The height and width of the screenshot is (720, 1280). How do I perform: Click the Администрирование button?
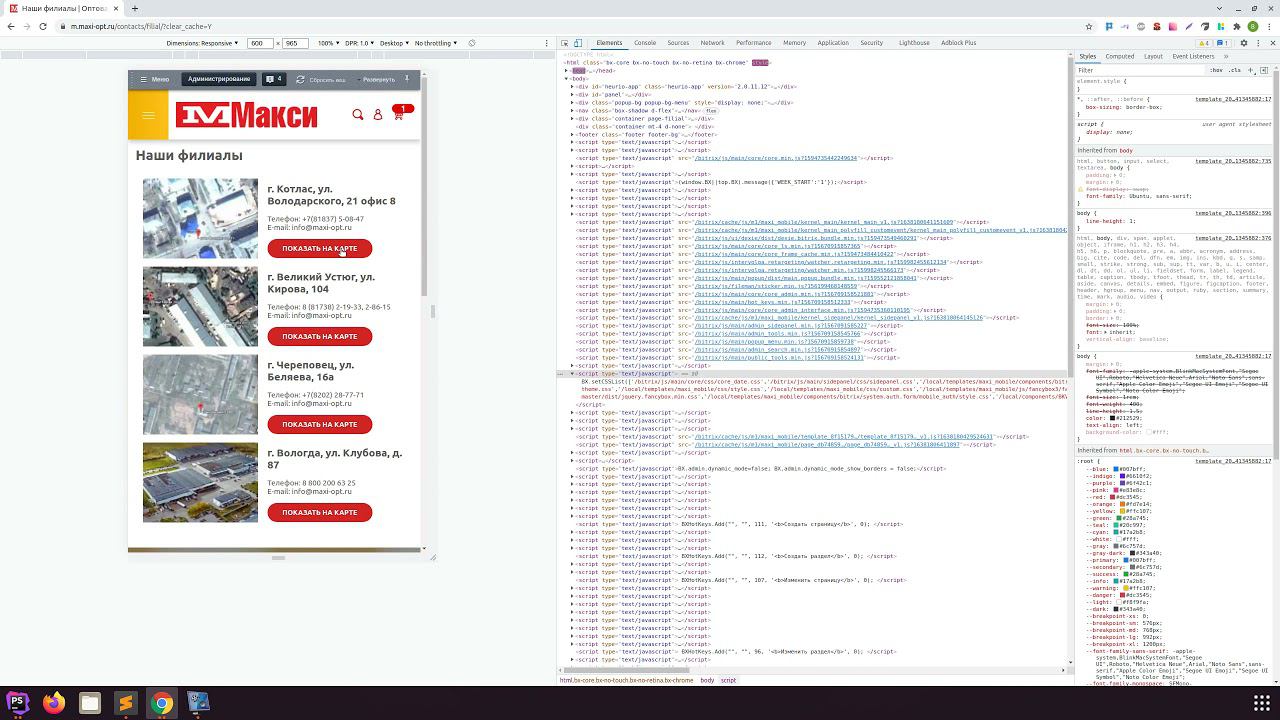coord(219,79)
